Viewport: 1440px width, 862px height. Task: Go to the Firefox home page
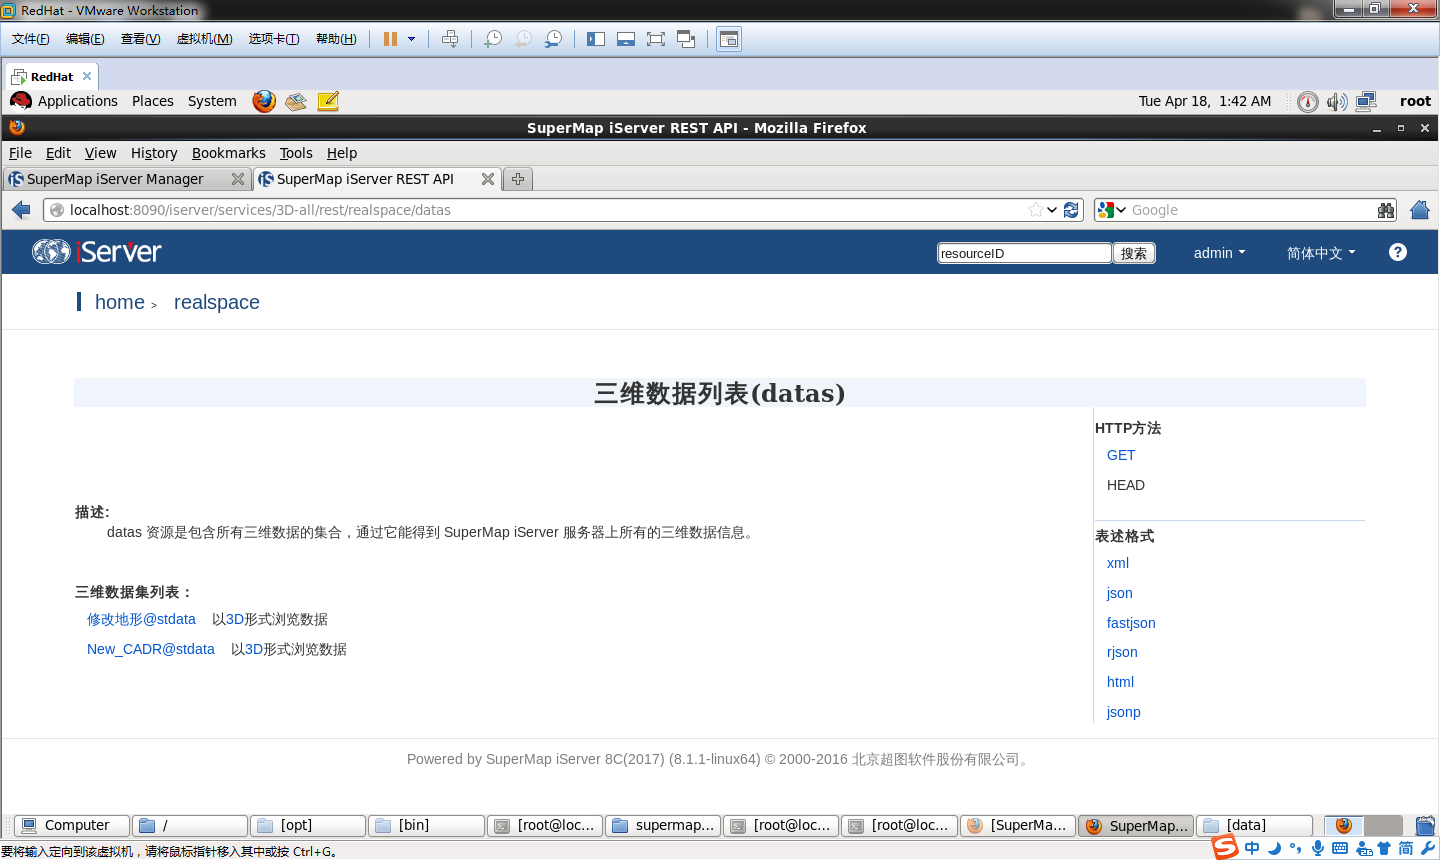(x=1420, y=210)
